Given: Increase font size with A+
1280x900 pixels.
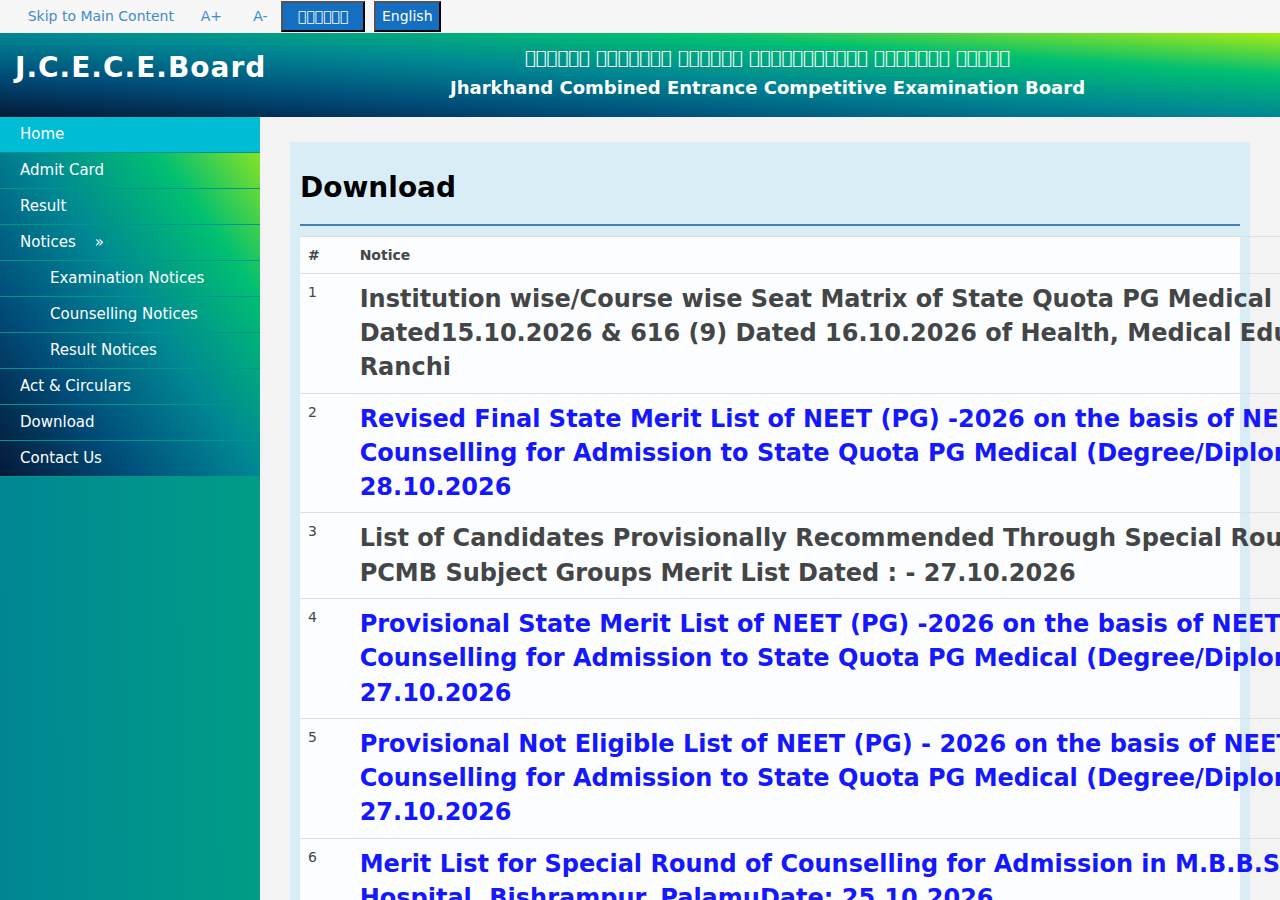Looking at the screenshot, I should point(211,16).
